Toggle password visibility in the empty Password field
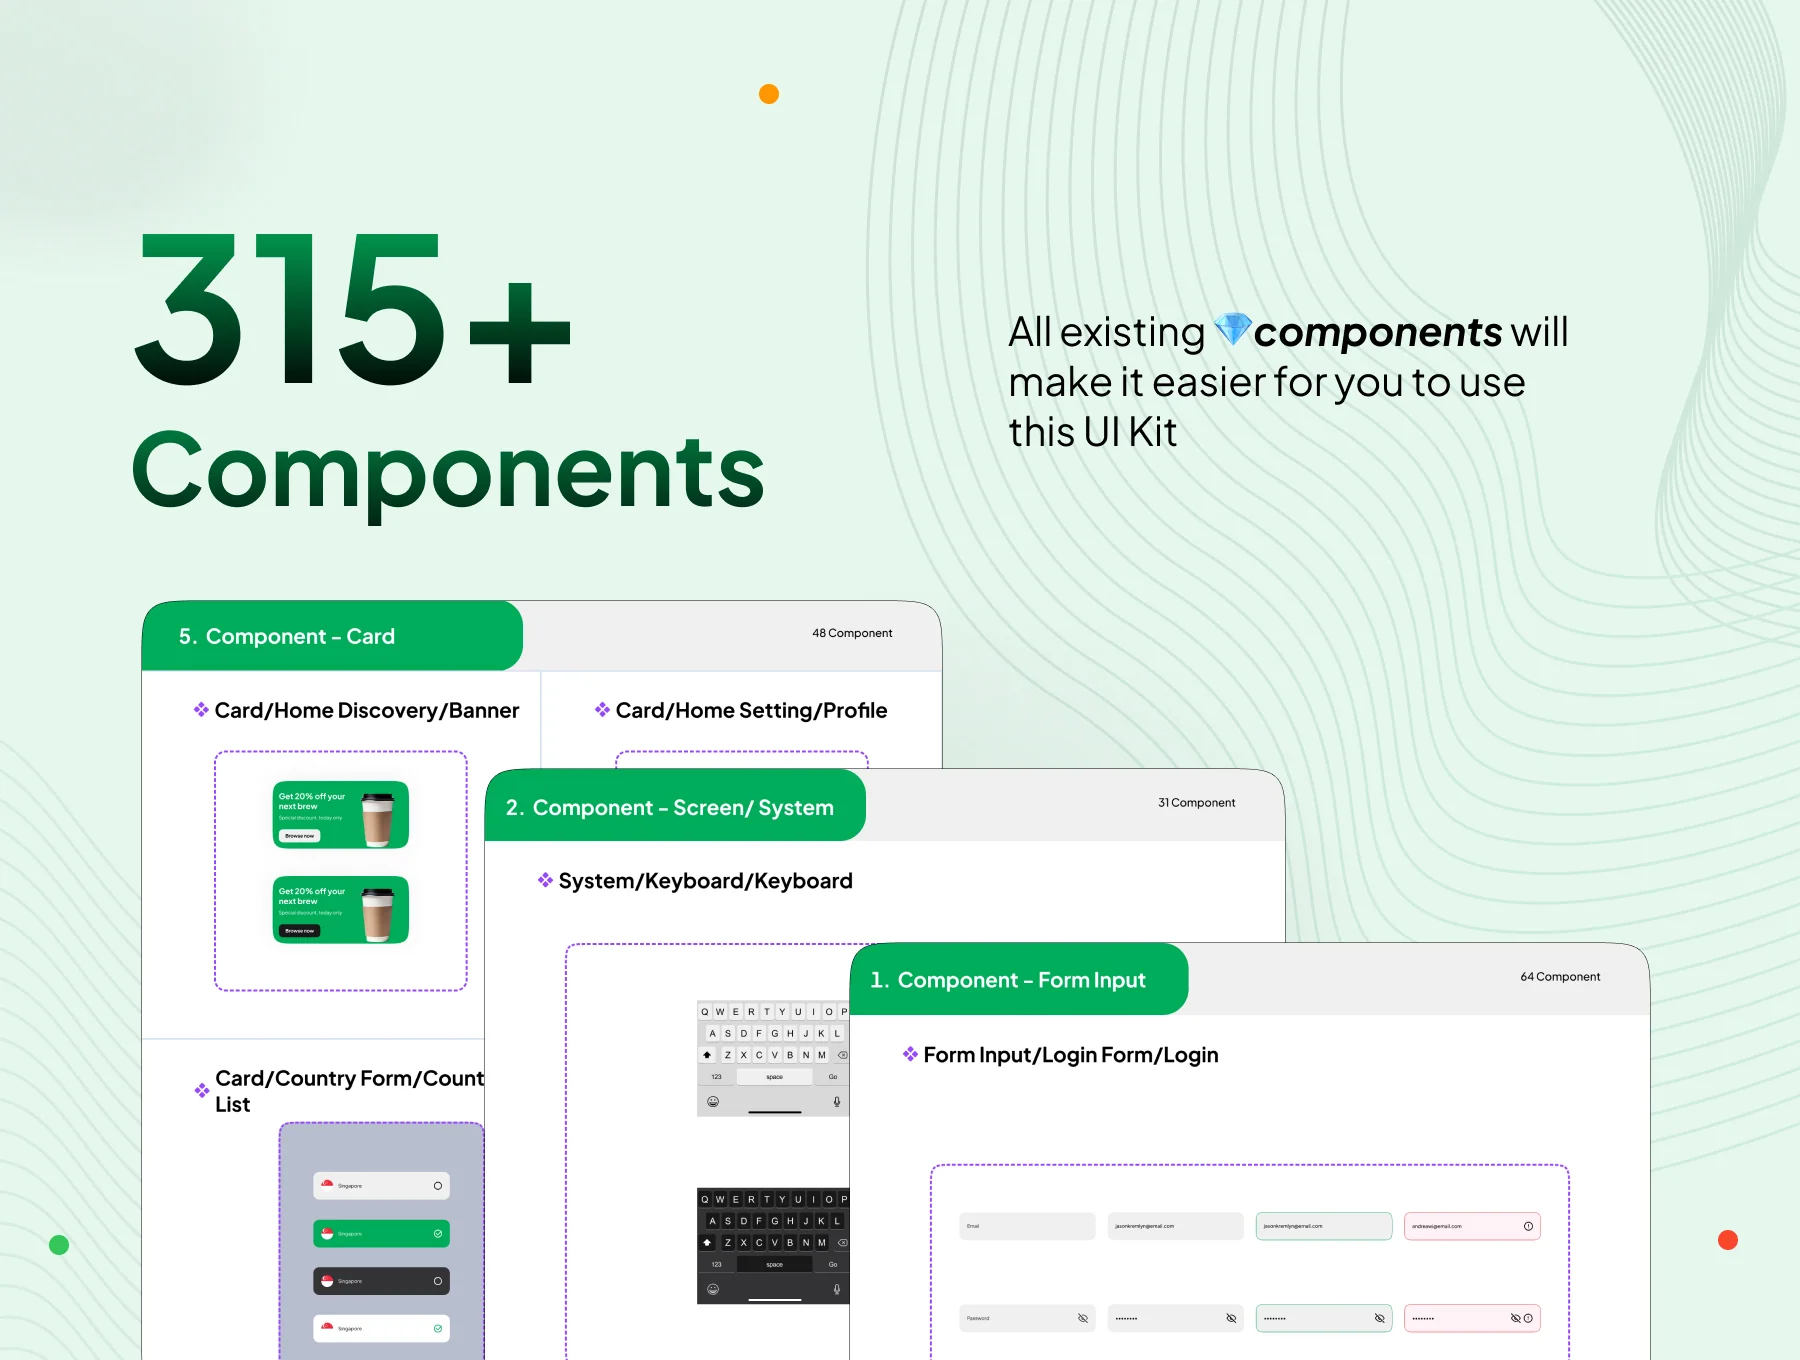This screenshot has width=1800, height=1360. tap(1083, 1318)
